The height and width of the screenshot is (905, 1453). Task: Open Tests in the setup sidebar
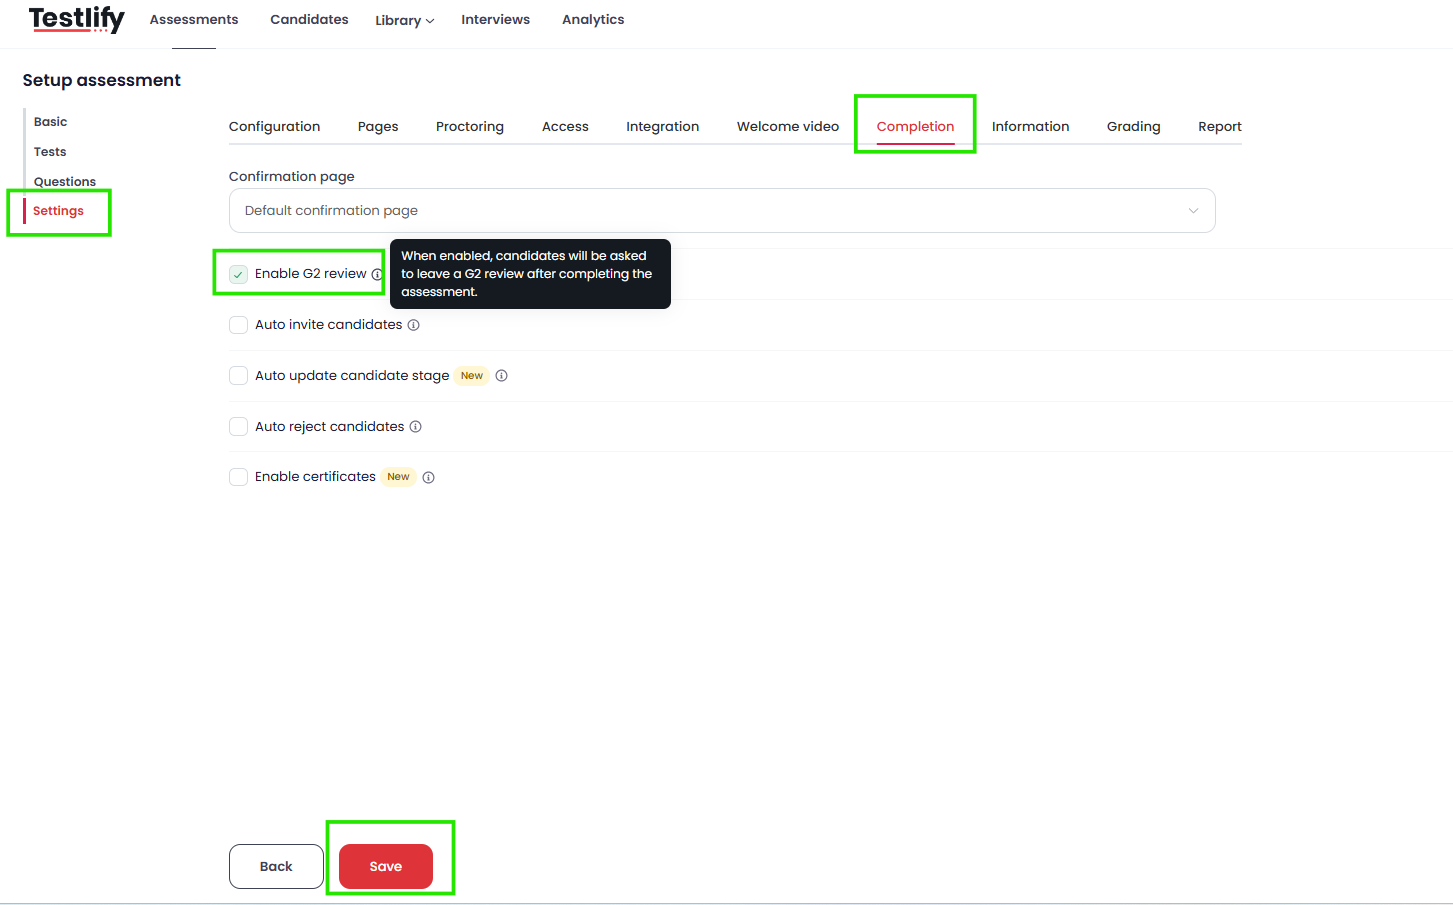click(x=50, y=152)
